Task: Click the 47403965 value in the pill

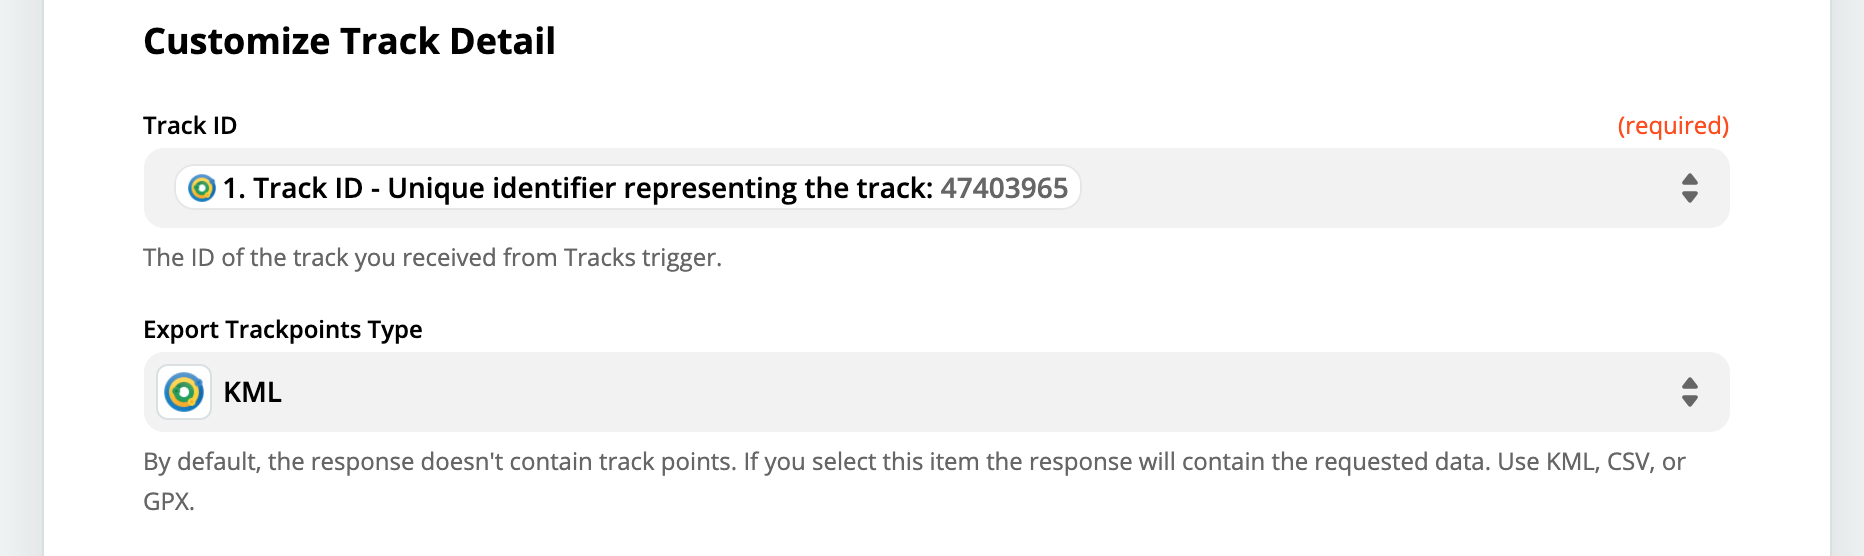Action: click(x=1004, y=188)
